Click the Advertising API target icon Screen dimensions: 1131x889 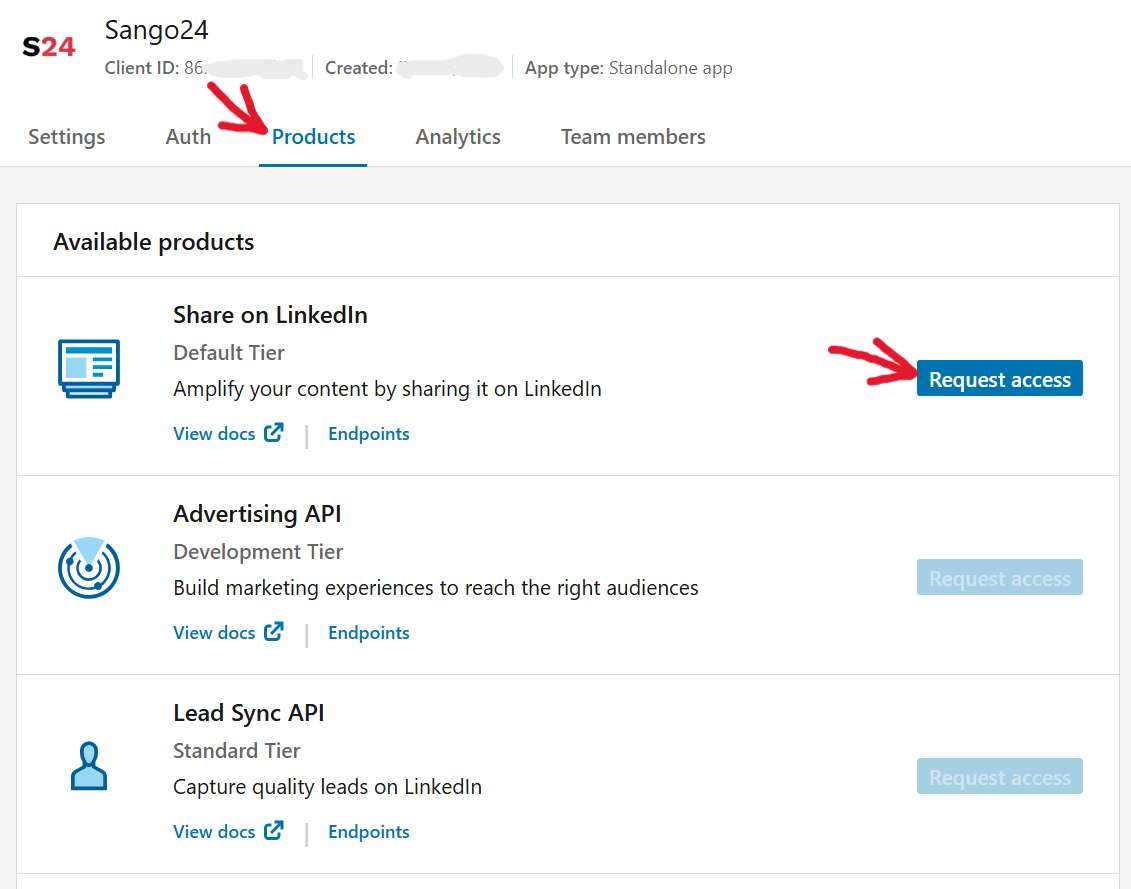click(x=89, y=567)
